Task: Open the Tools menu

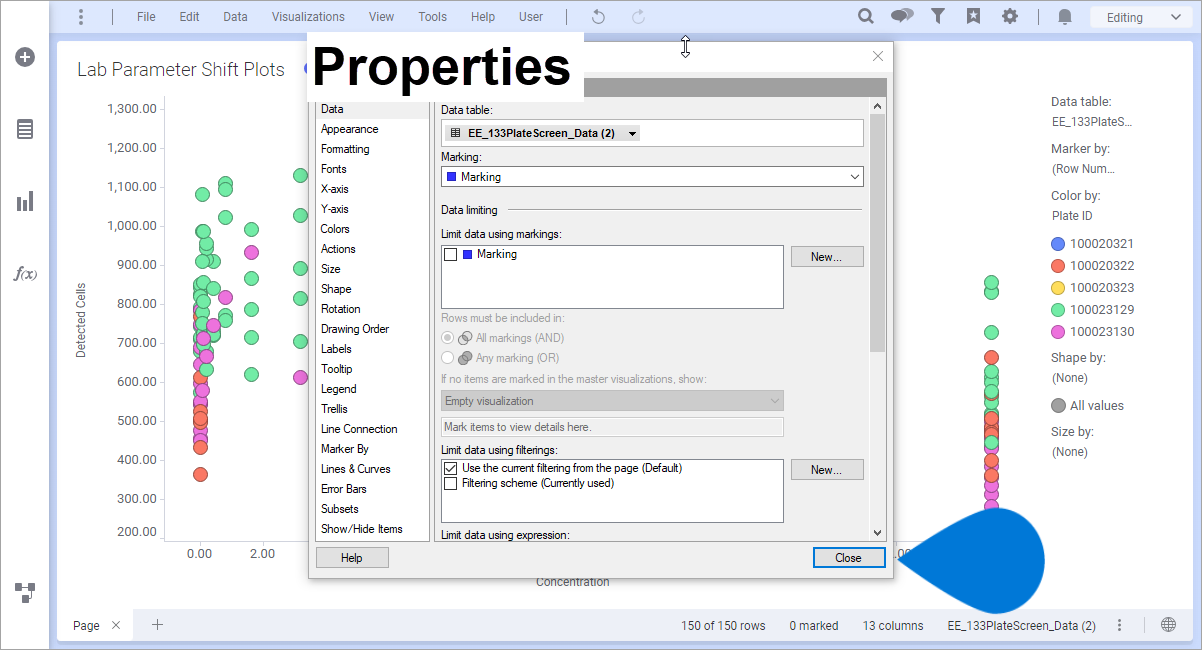Action: pos(433,17)
